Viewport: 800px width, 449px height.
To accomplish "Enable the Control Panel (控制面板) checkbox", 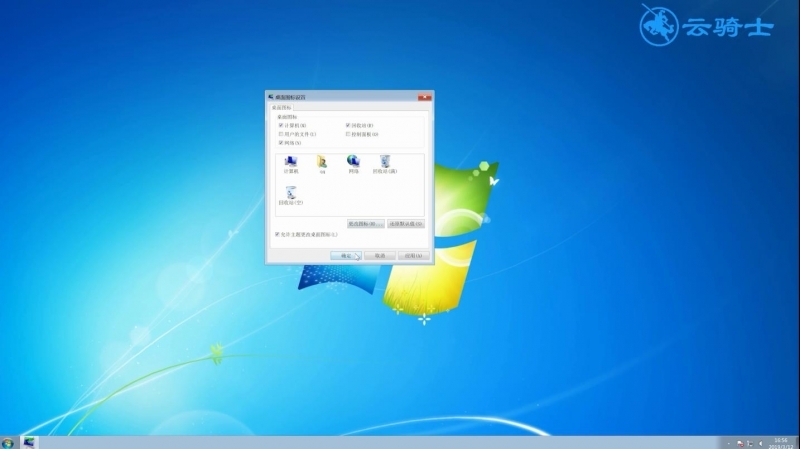I will pyautogui.click(x=348, y=134).
